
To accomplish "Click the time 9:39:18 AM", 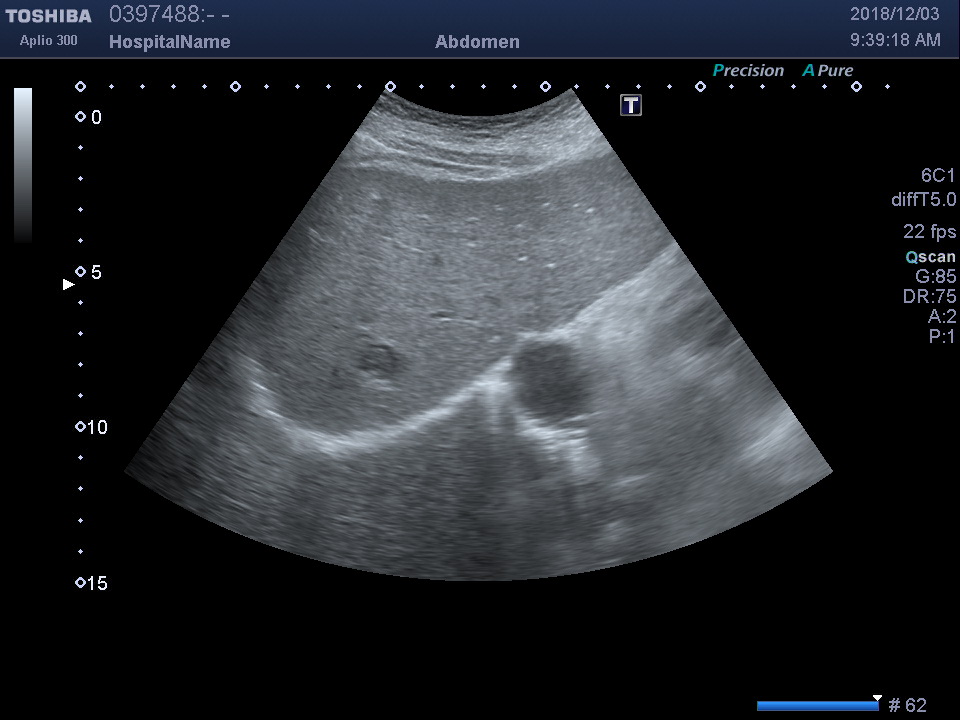I will (x=895, y=40).
